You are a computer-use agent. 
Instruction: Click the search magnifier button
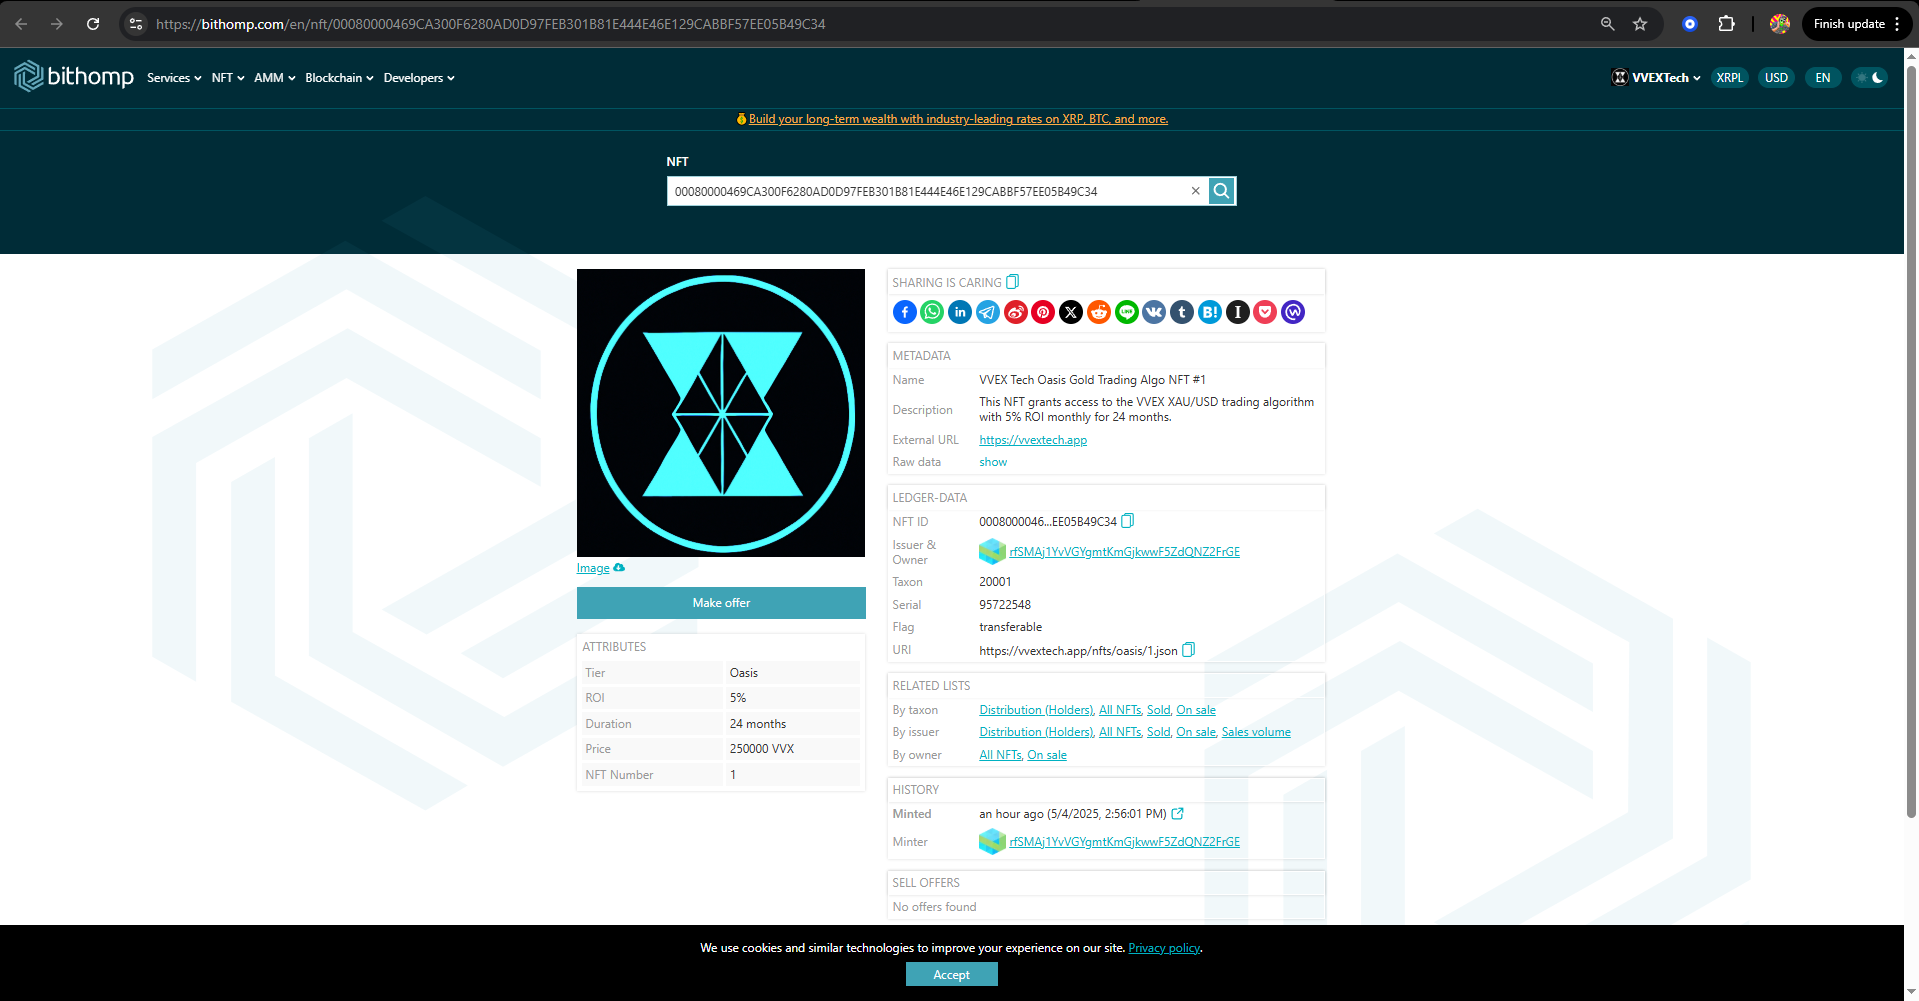coord(1222,191)
